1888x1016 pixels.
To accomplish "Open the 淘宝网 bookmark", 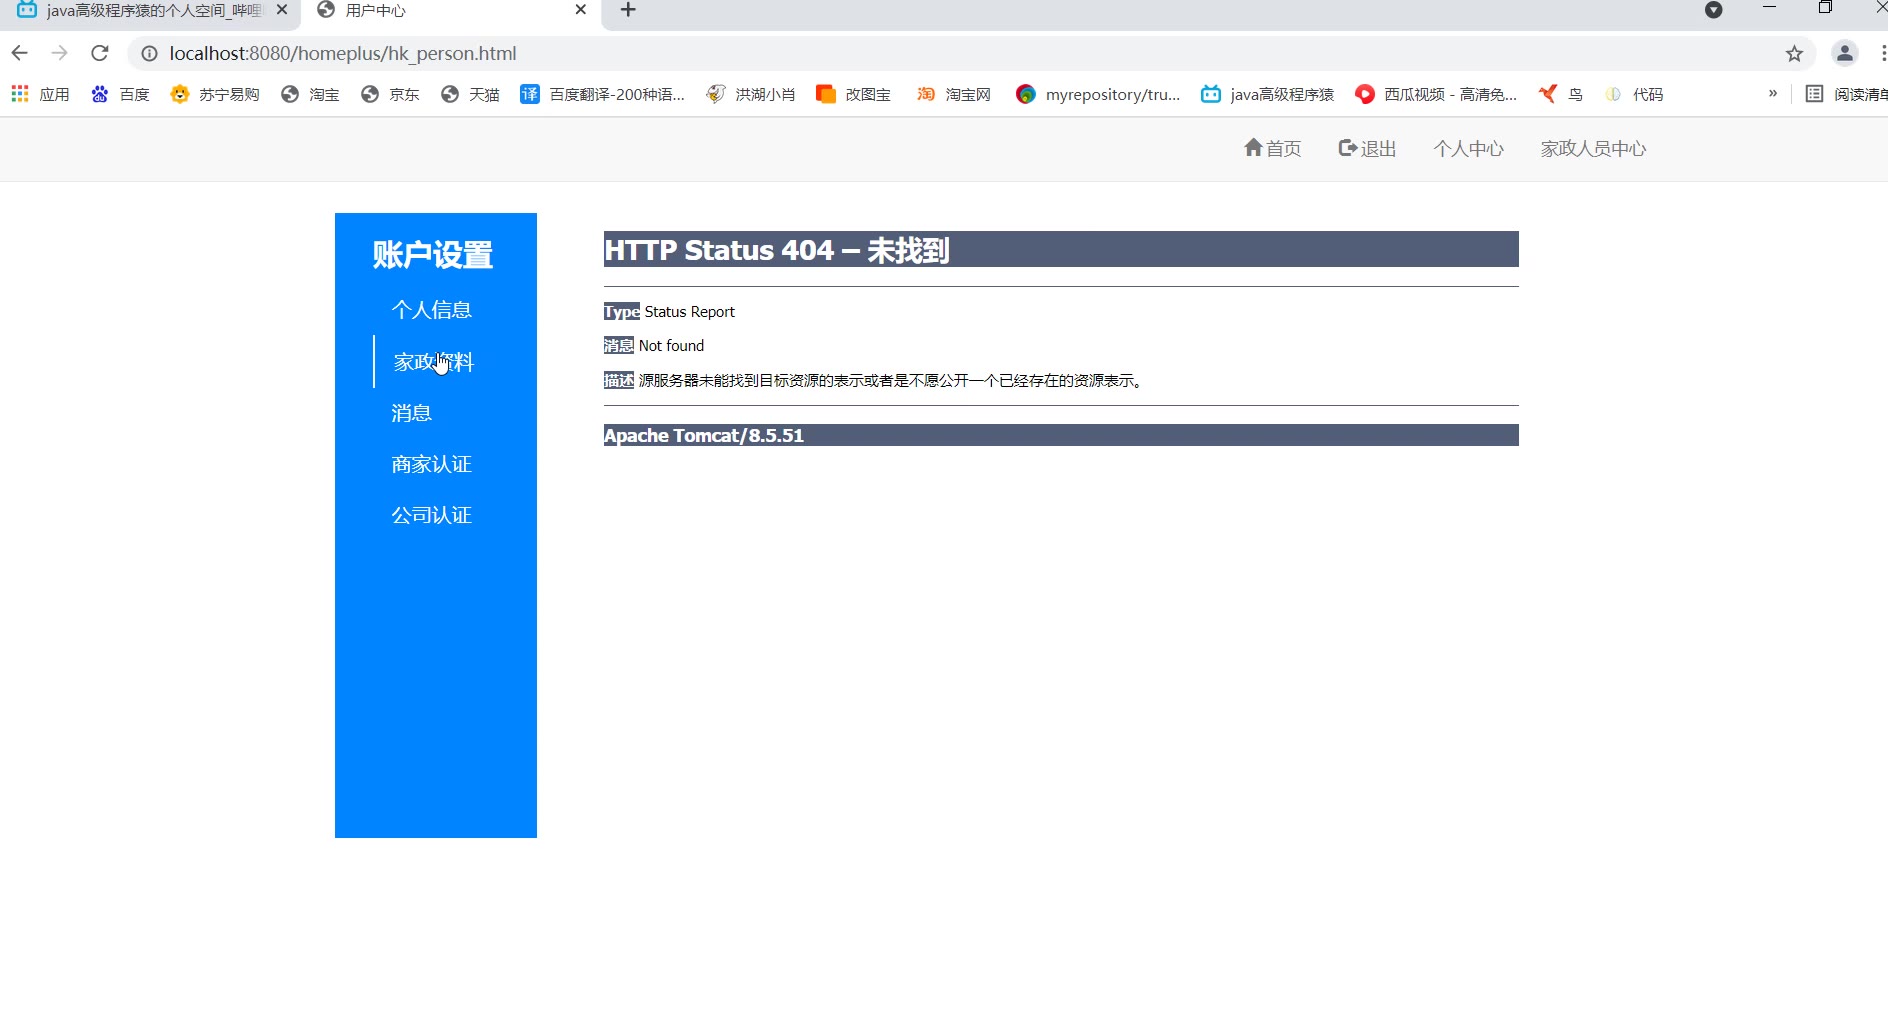I will pyautogui.click(x=954, y=94).
